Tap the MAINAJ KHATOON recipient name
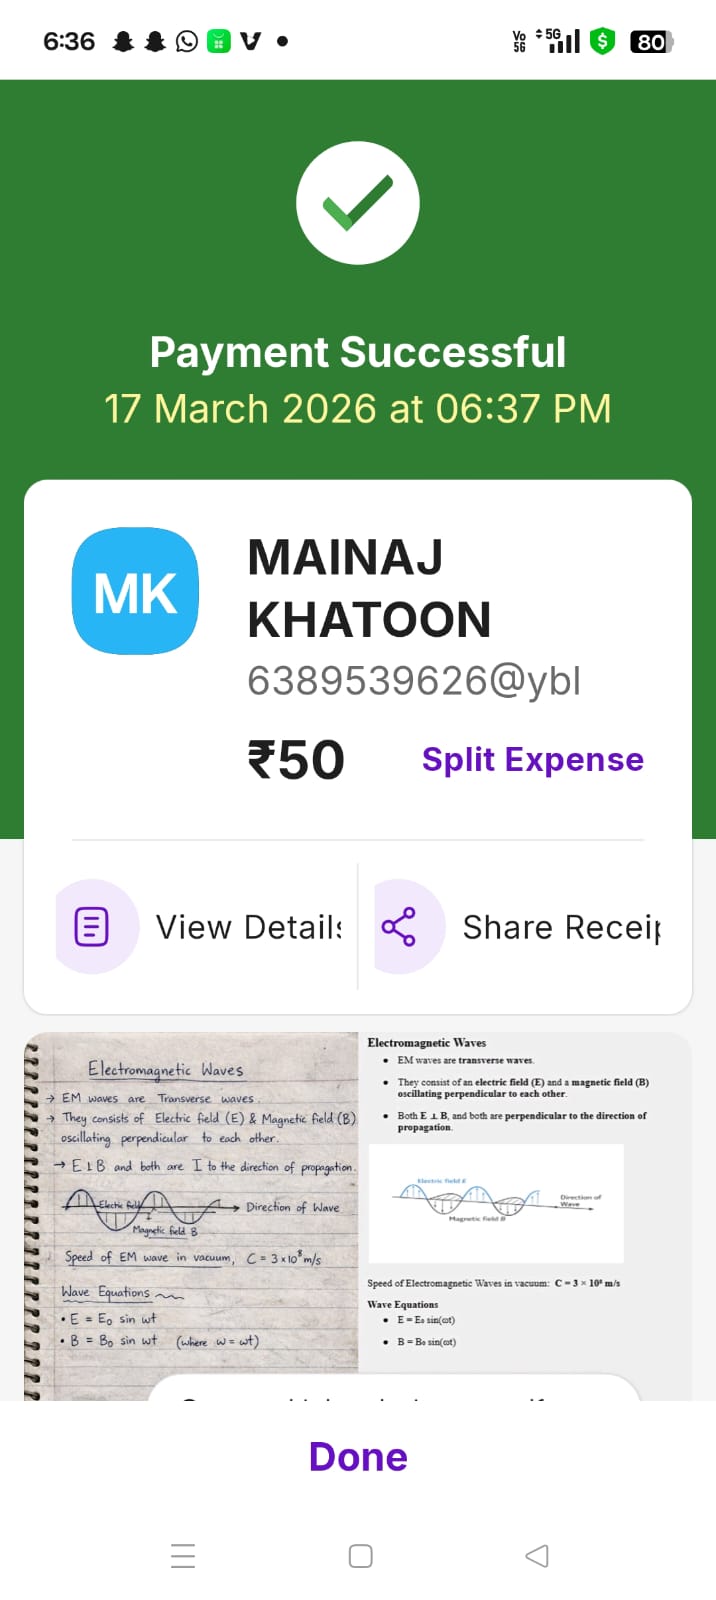 (369, 588)
